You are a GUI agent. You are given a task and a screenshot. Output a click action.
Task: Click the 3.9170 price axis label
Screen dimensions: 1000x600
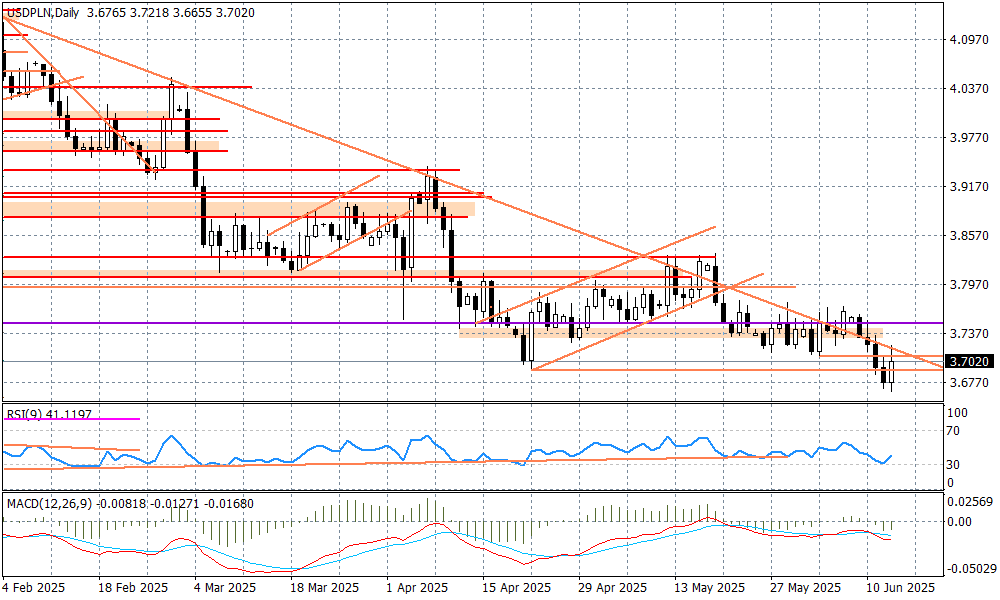point(969,187)
